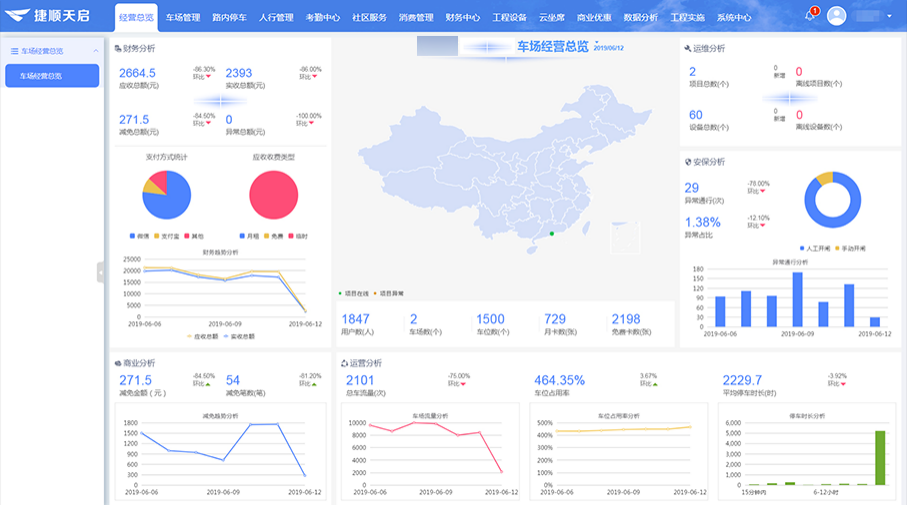Toggle the 手动开闸 legend entry
The width and height of the screenshot is (907, 506).
[x=850, y=249]
